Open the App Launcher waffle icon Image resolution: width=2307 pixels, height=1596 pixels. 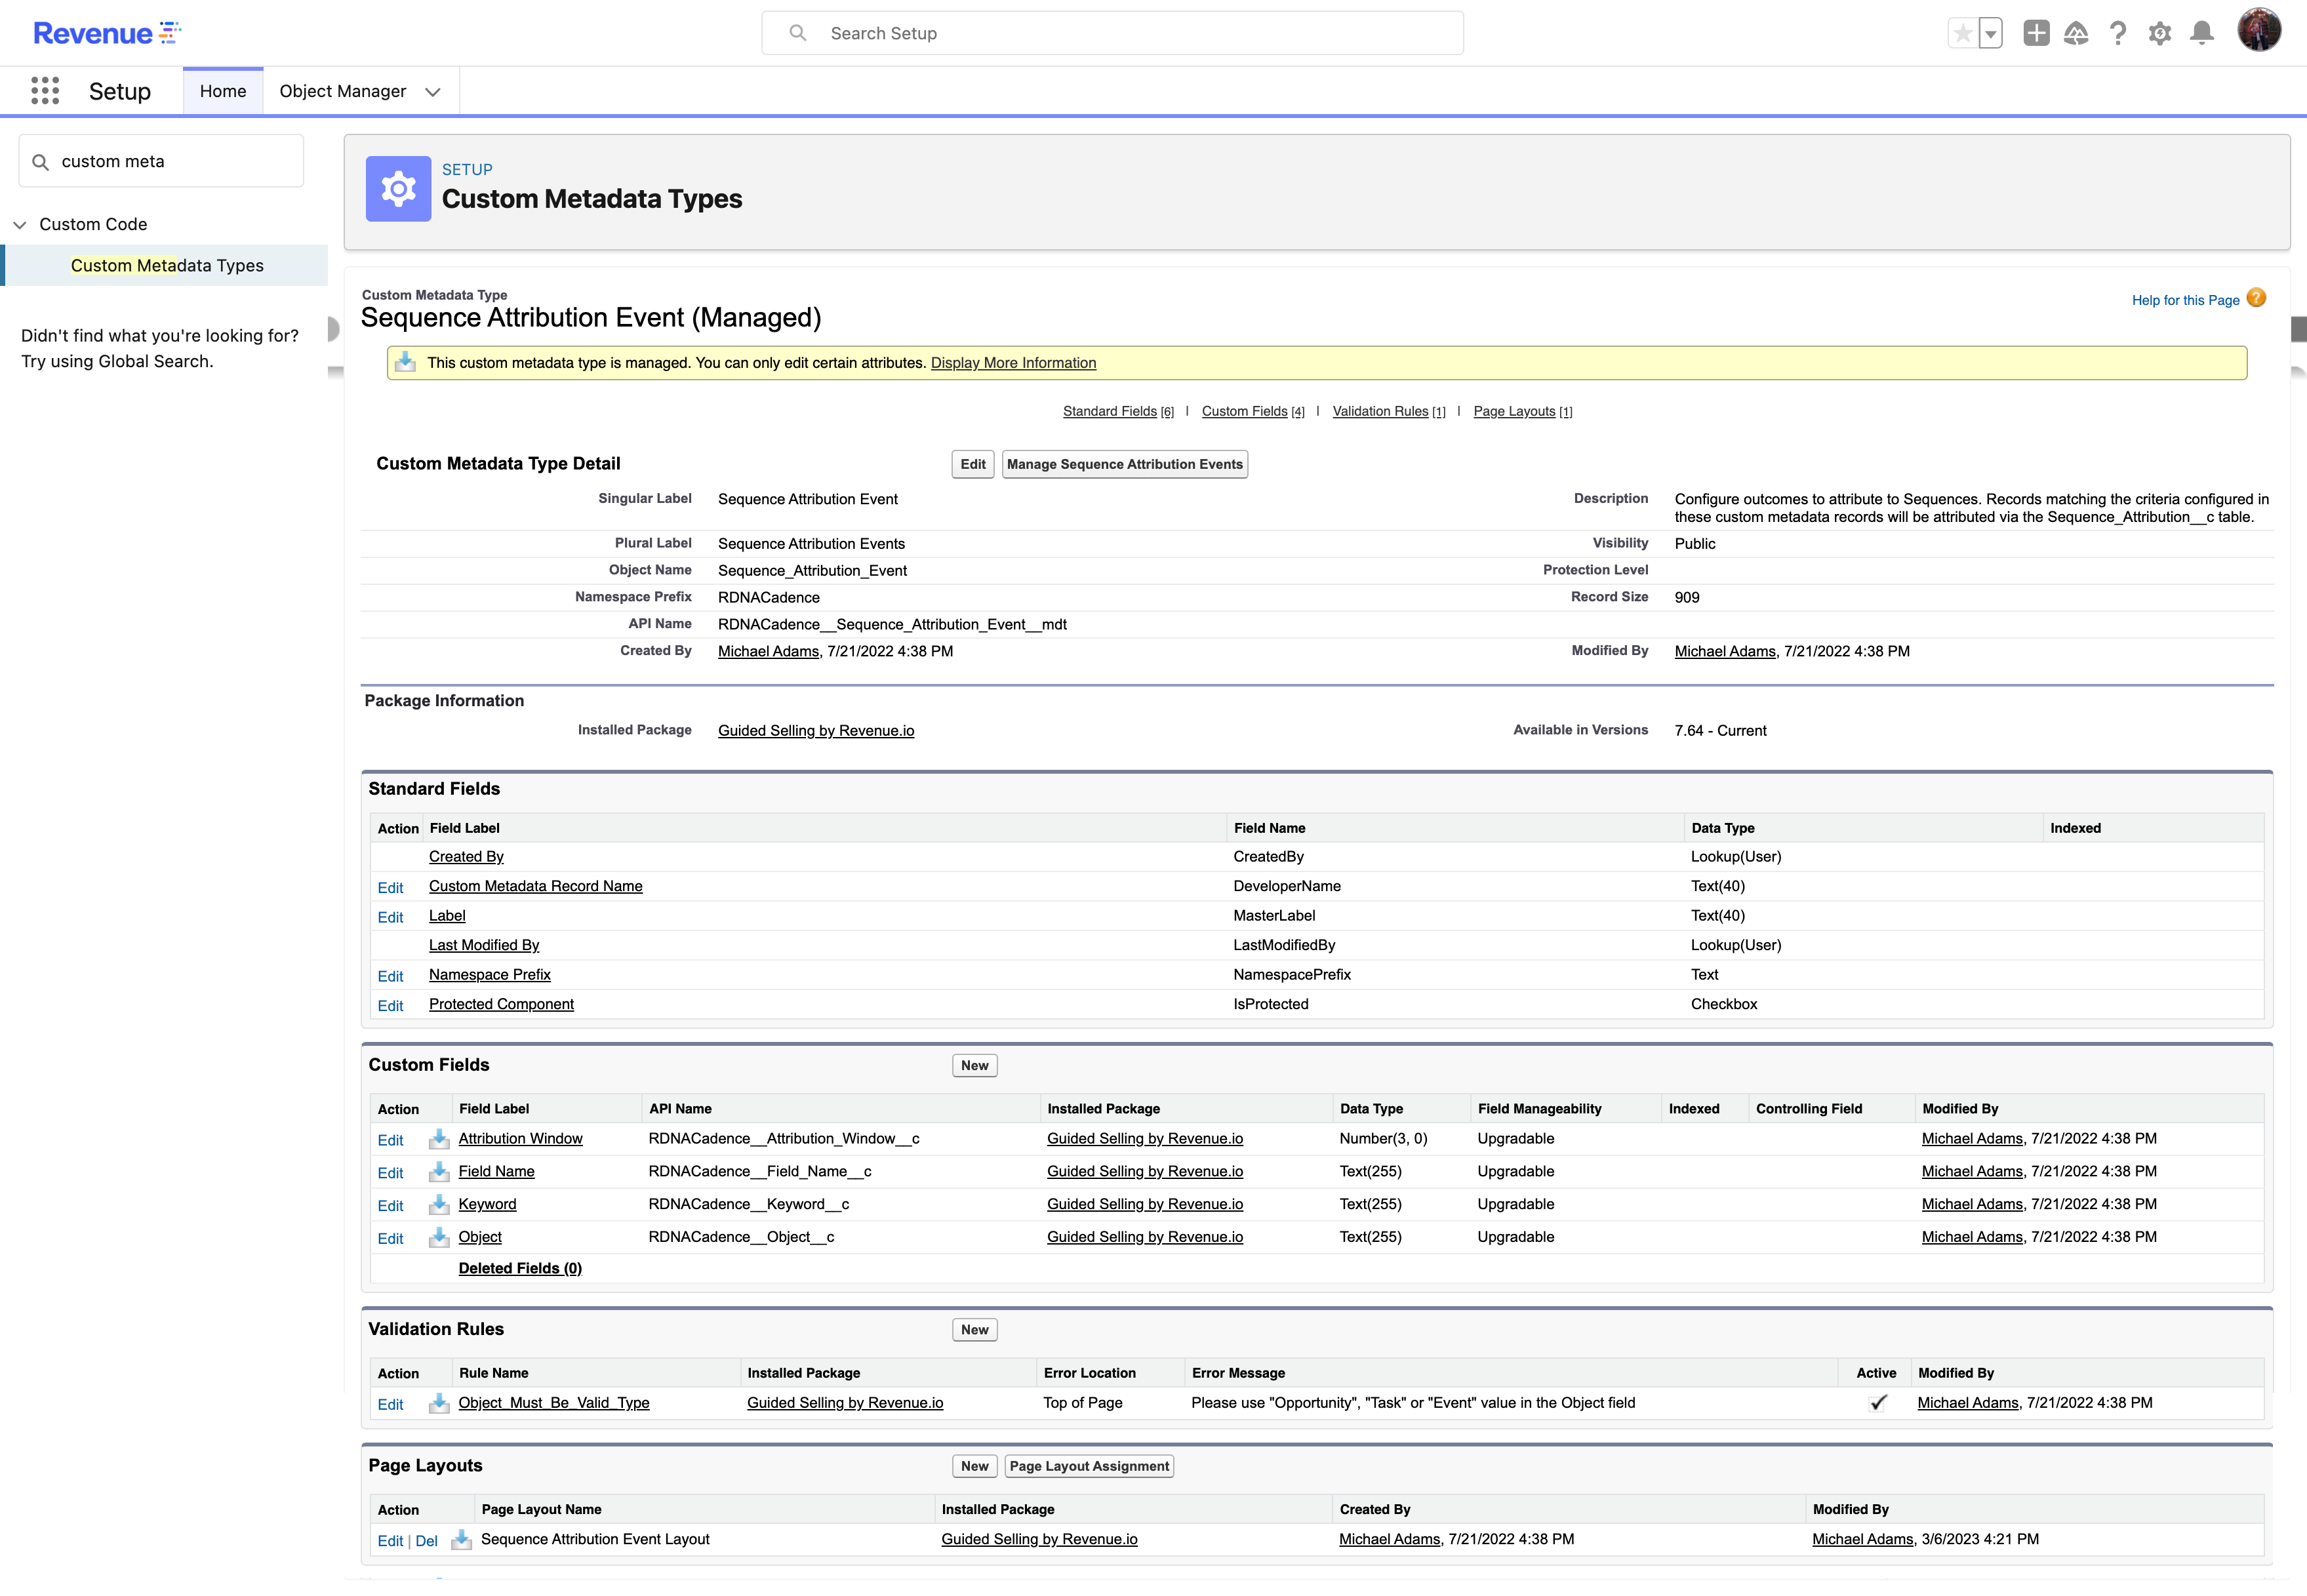(x=44, y=90)
